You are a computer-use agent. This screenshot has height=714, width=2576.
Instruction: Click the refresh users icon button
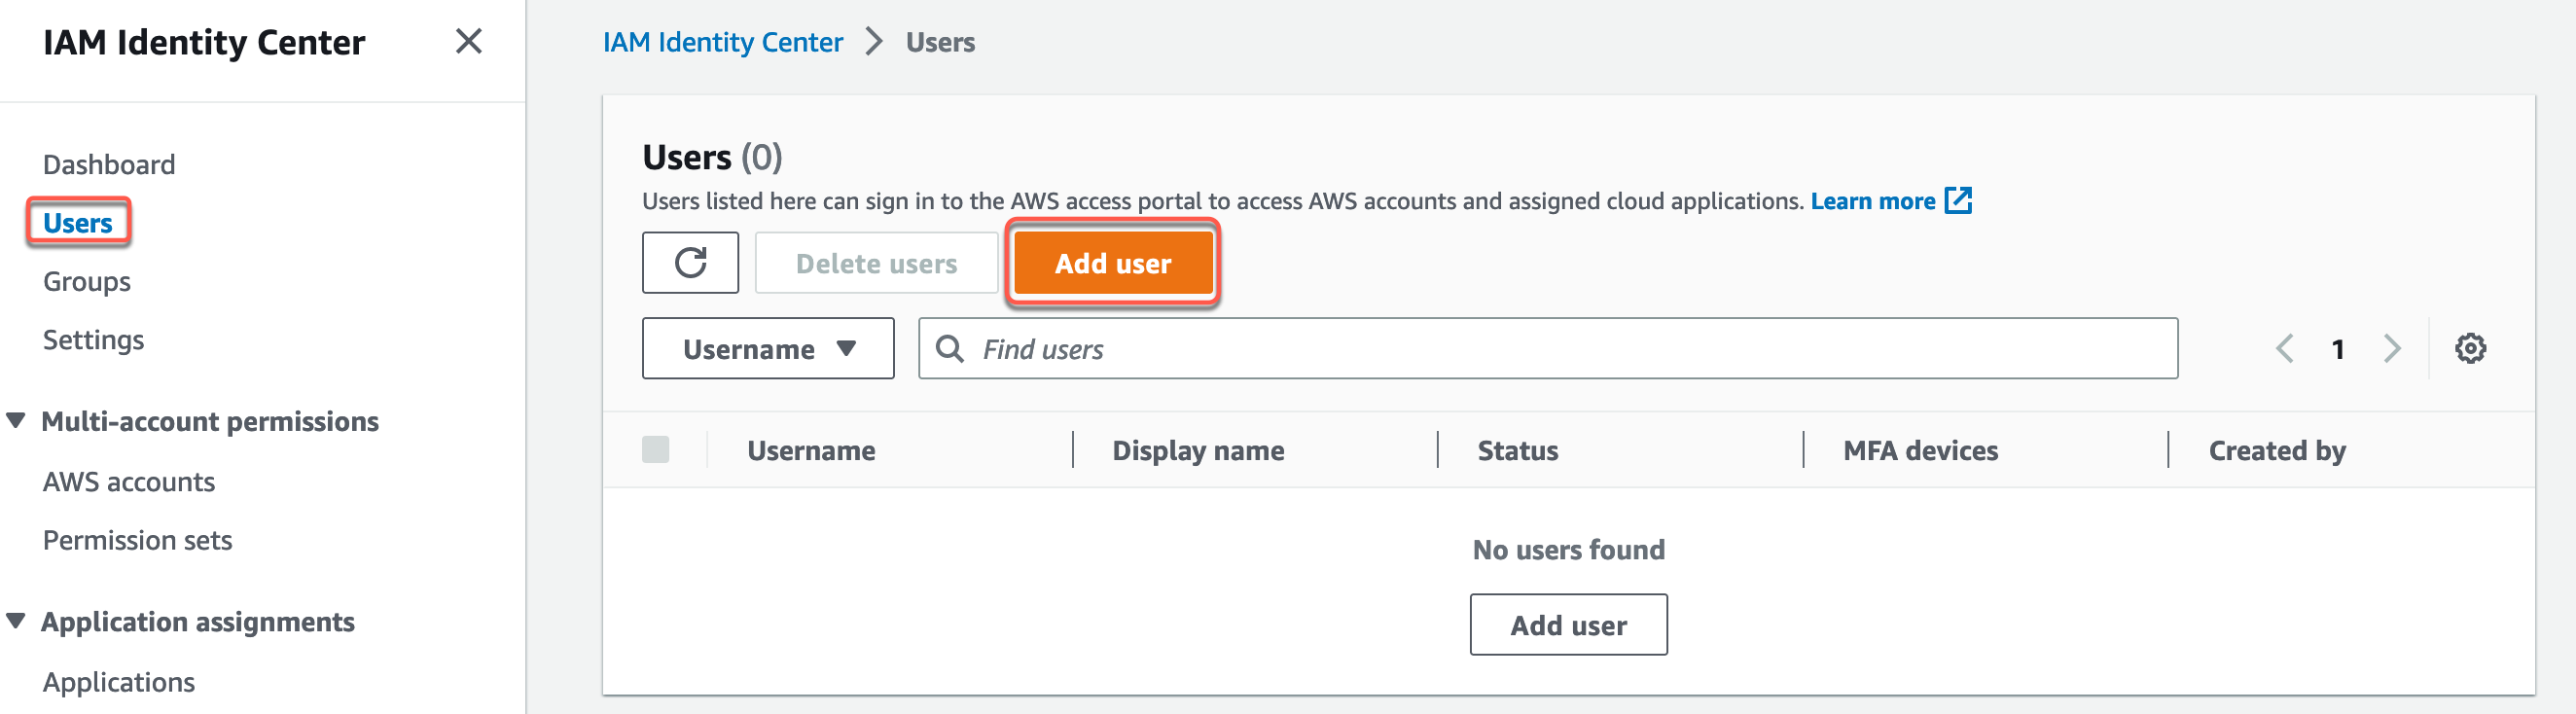tap(690, 263)
